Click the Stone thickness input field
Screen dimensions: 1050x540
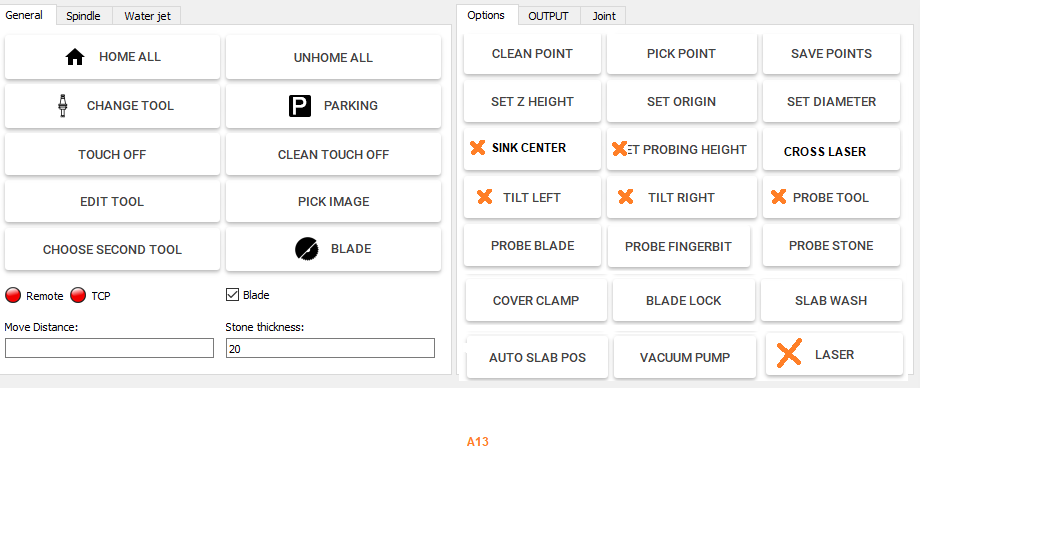(x=330, y=348)
